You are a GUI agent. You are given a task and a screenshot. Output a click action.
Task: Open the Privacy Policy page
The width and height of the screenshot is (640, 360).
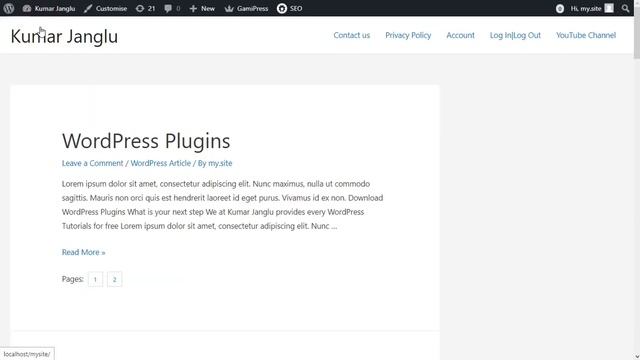pyautogui.click(x=408, y=35)
